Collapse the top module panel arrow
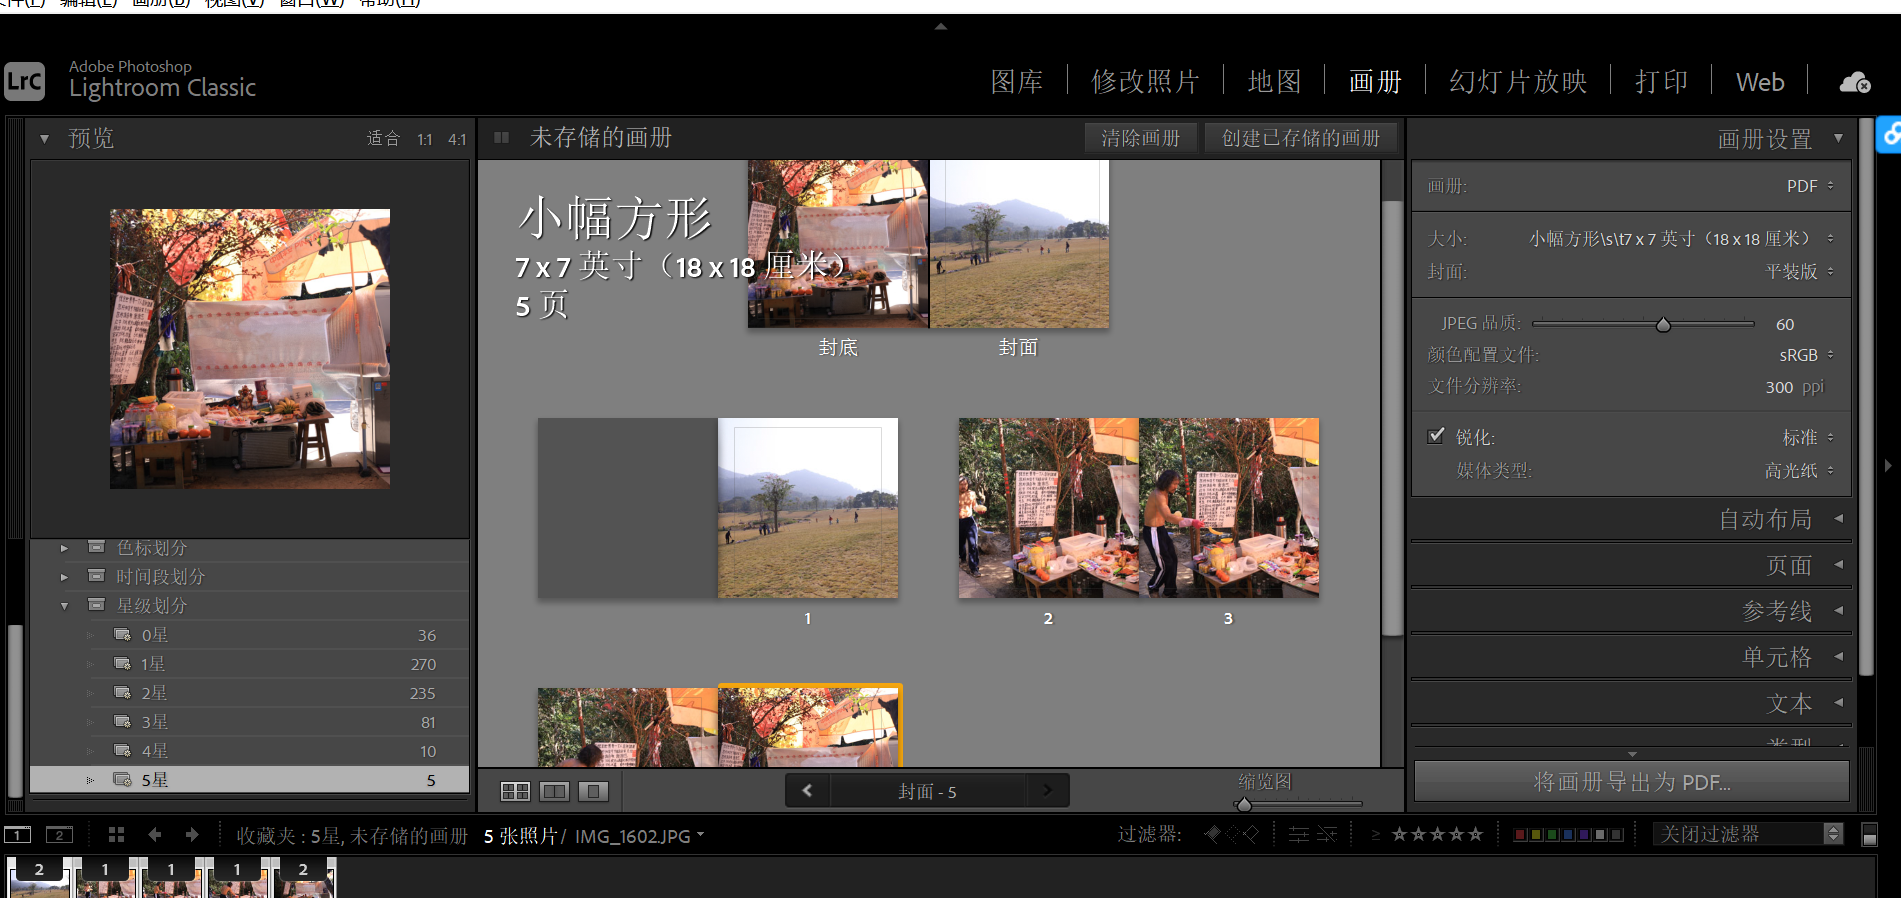 coord(940,27)
